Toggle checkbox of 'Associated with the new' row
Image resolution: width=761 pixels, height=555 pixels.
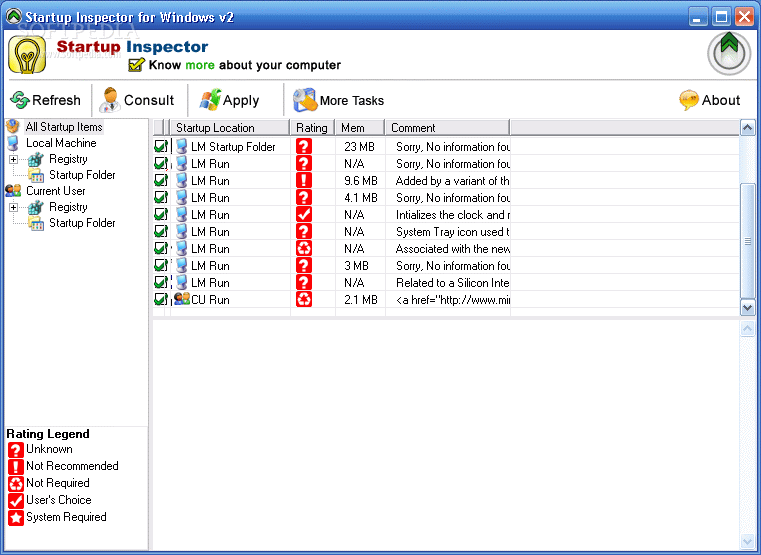(161, 248)
